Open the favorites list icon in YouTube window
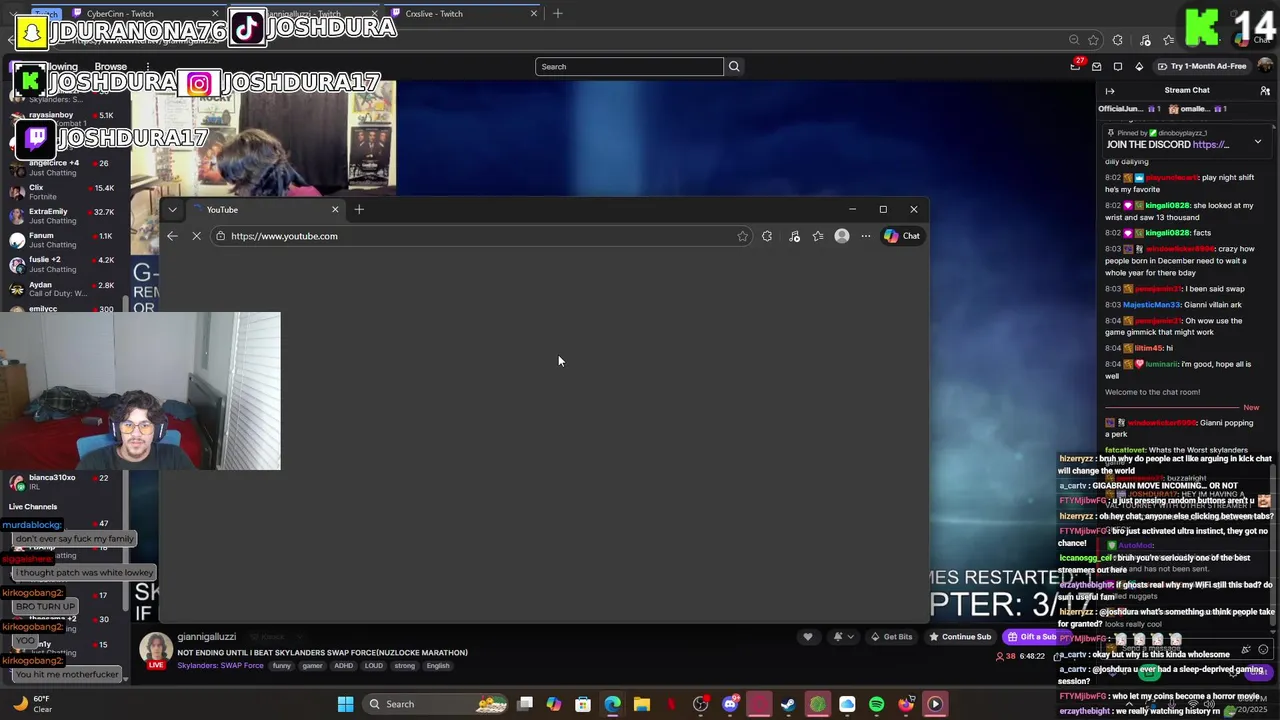1280x720 pixels. pos(818,236)
